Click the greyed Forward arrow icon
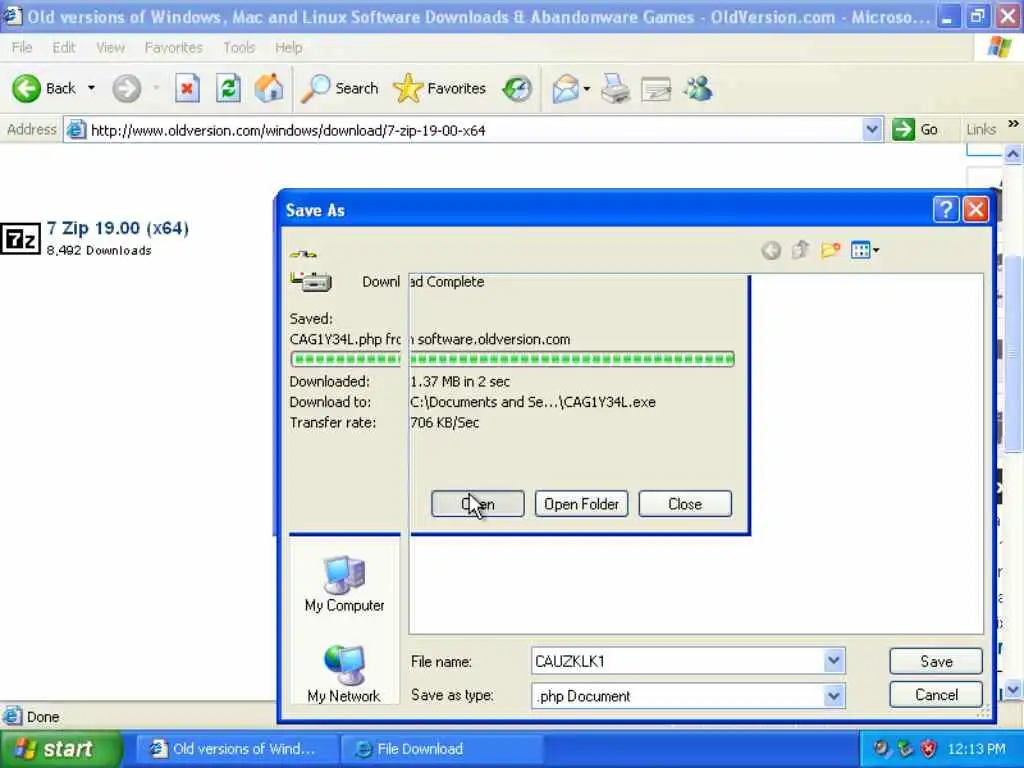 [126, 88]
